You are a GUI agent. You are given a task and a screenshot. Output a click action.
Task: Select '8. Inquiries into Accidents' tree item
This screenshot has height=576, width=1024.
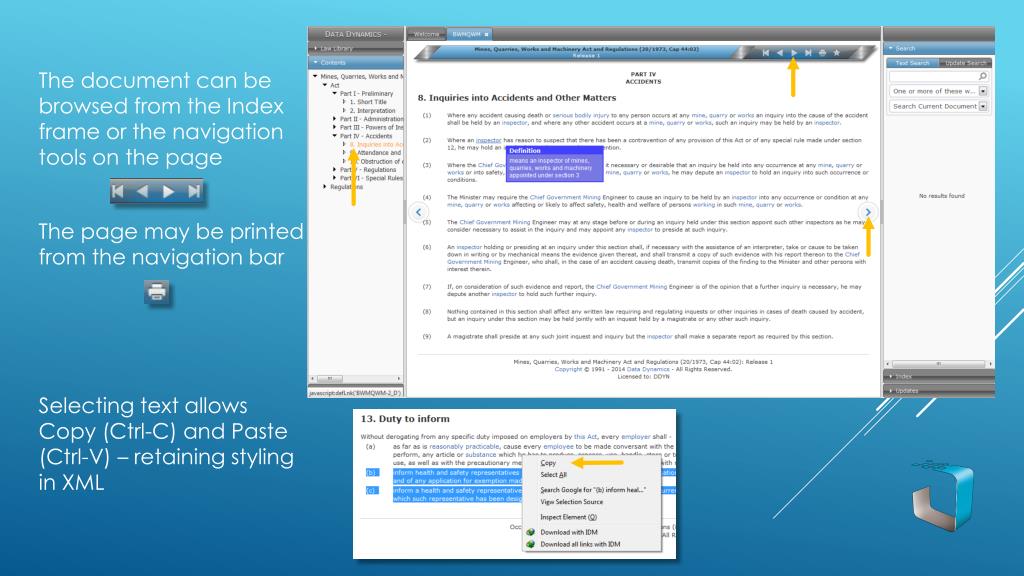pos(376,144)
